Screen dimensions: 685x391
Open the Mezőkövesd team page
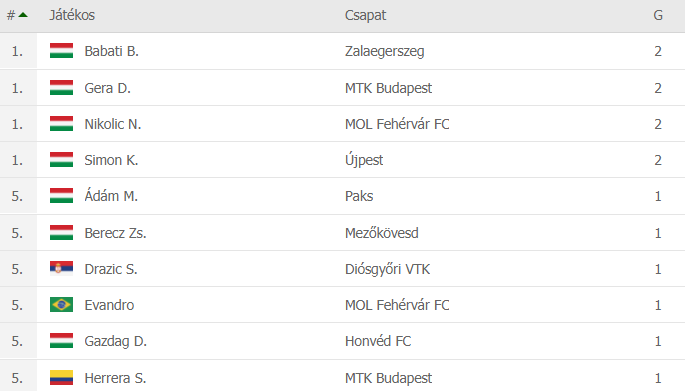(x=381, y=233)
